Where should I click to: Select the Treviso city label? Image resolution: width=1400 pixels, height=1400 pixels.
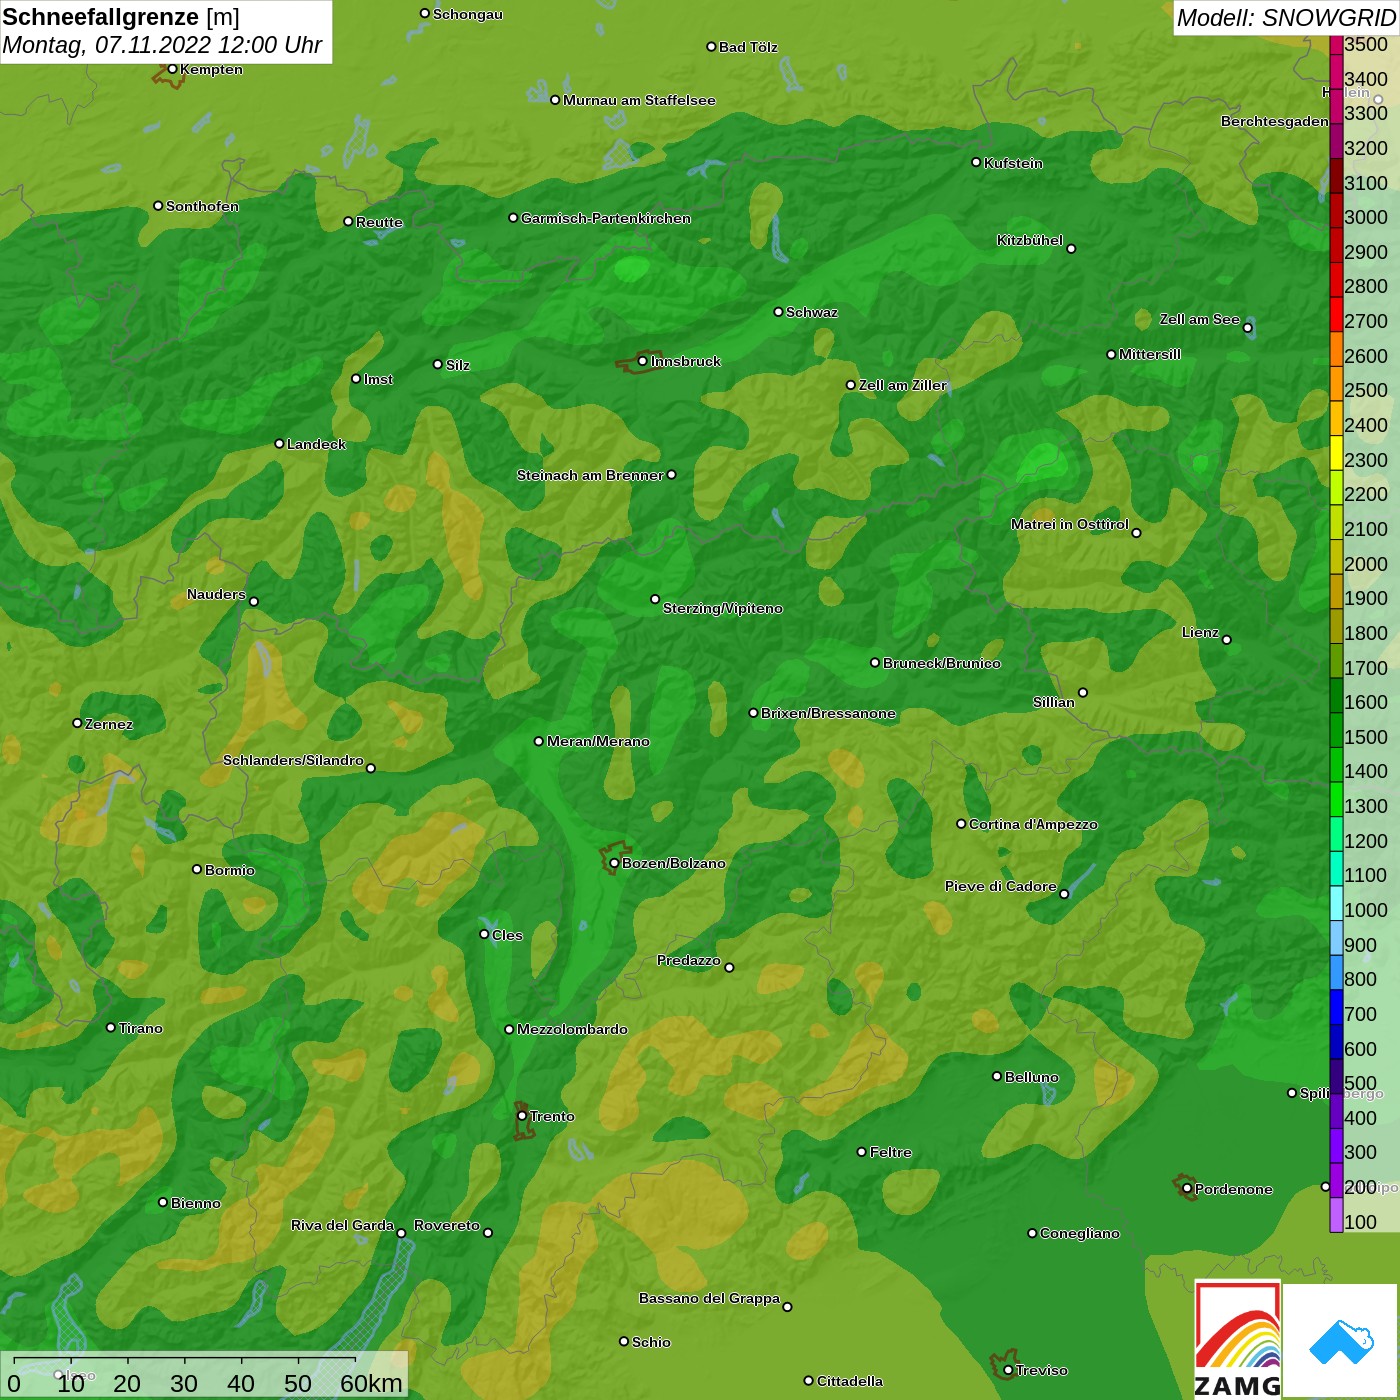tap(1041, 1370)
